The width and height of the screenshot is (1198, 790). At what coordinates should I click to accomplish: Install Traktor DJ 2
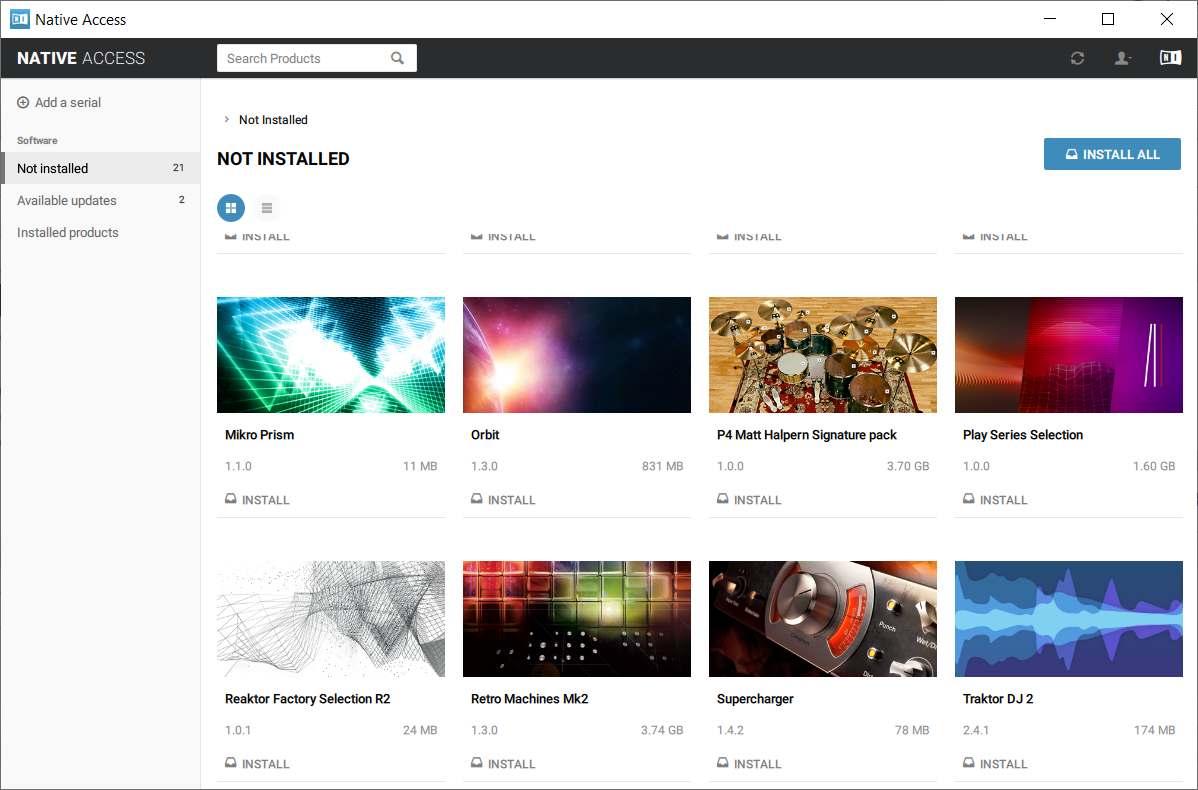point(996,763)
